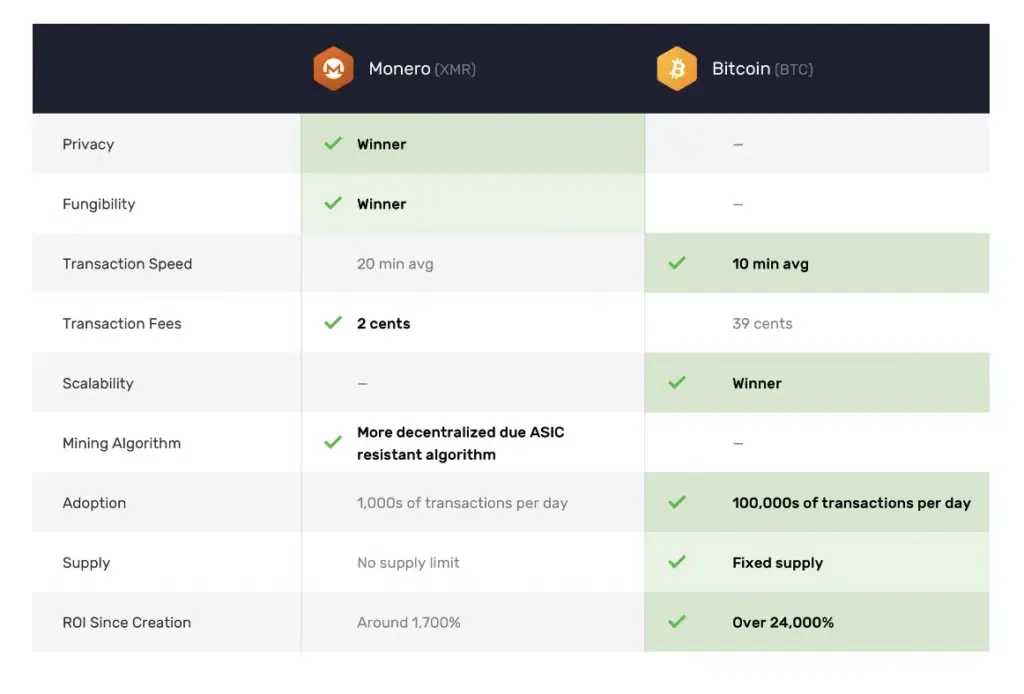Click the checkmark beside 2 cents
This screenshot has width=1024, height=694.
(333, 323)
